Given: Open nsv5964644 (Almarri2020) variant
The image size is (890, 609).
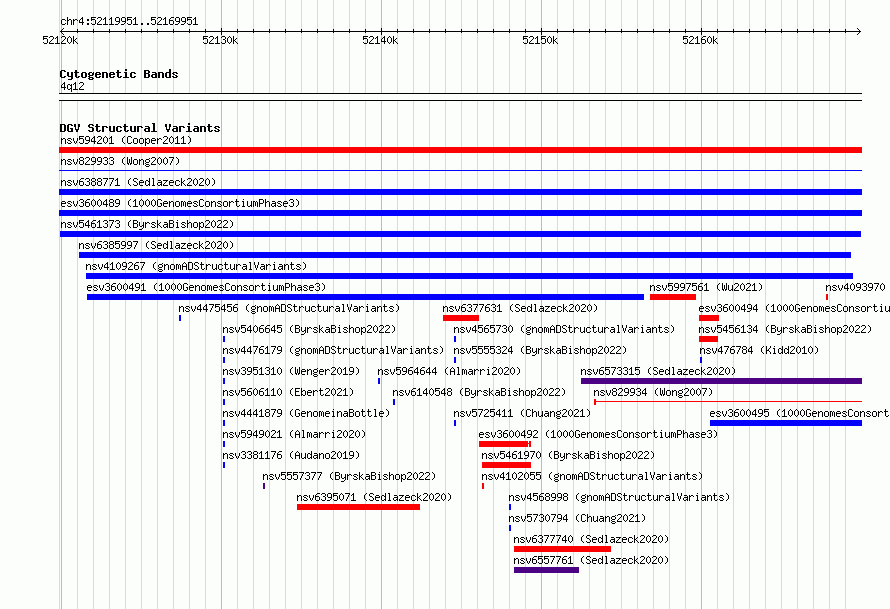Looking at the screenshot, I should tap(449, 371).
